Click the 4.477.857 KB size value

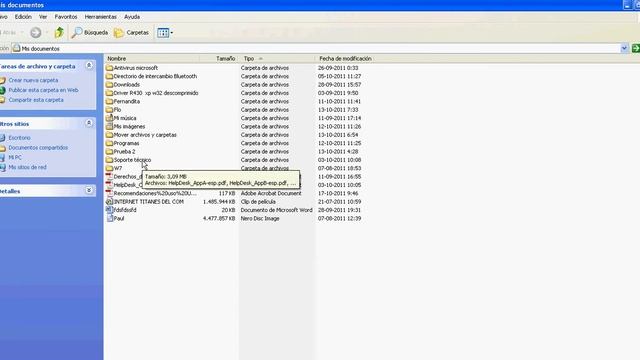(219, 218)
